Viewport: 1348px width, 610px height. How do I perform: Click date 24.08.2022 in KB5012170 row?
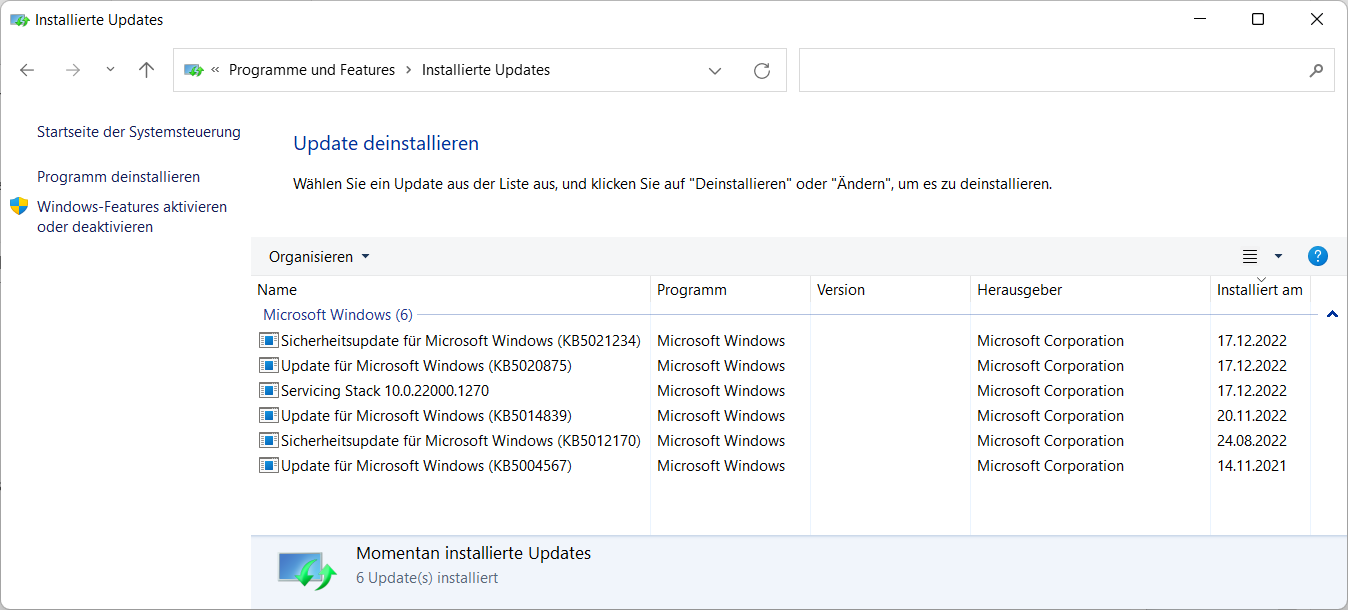click(1252, 441)
